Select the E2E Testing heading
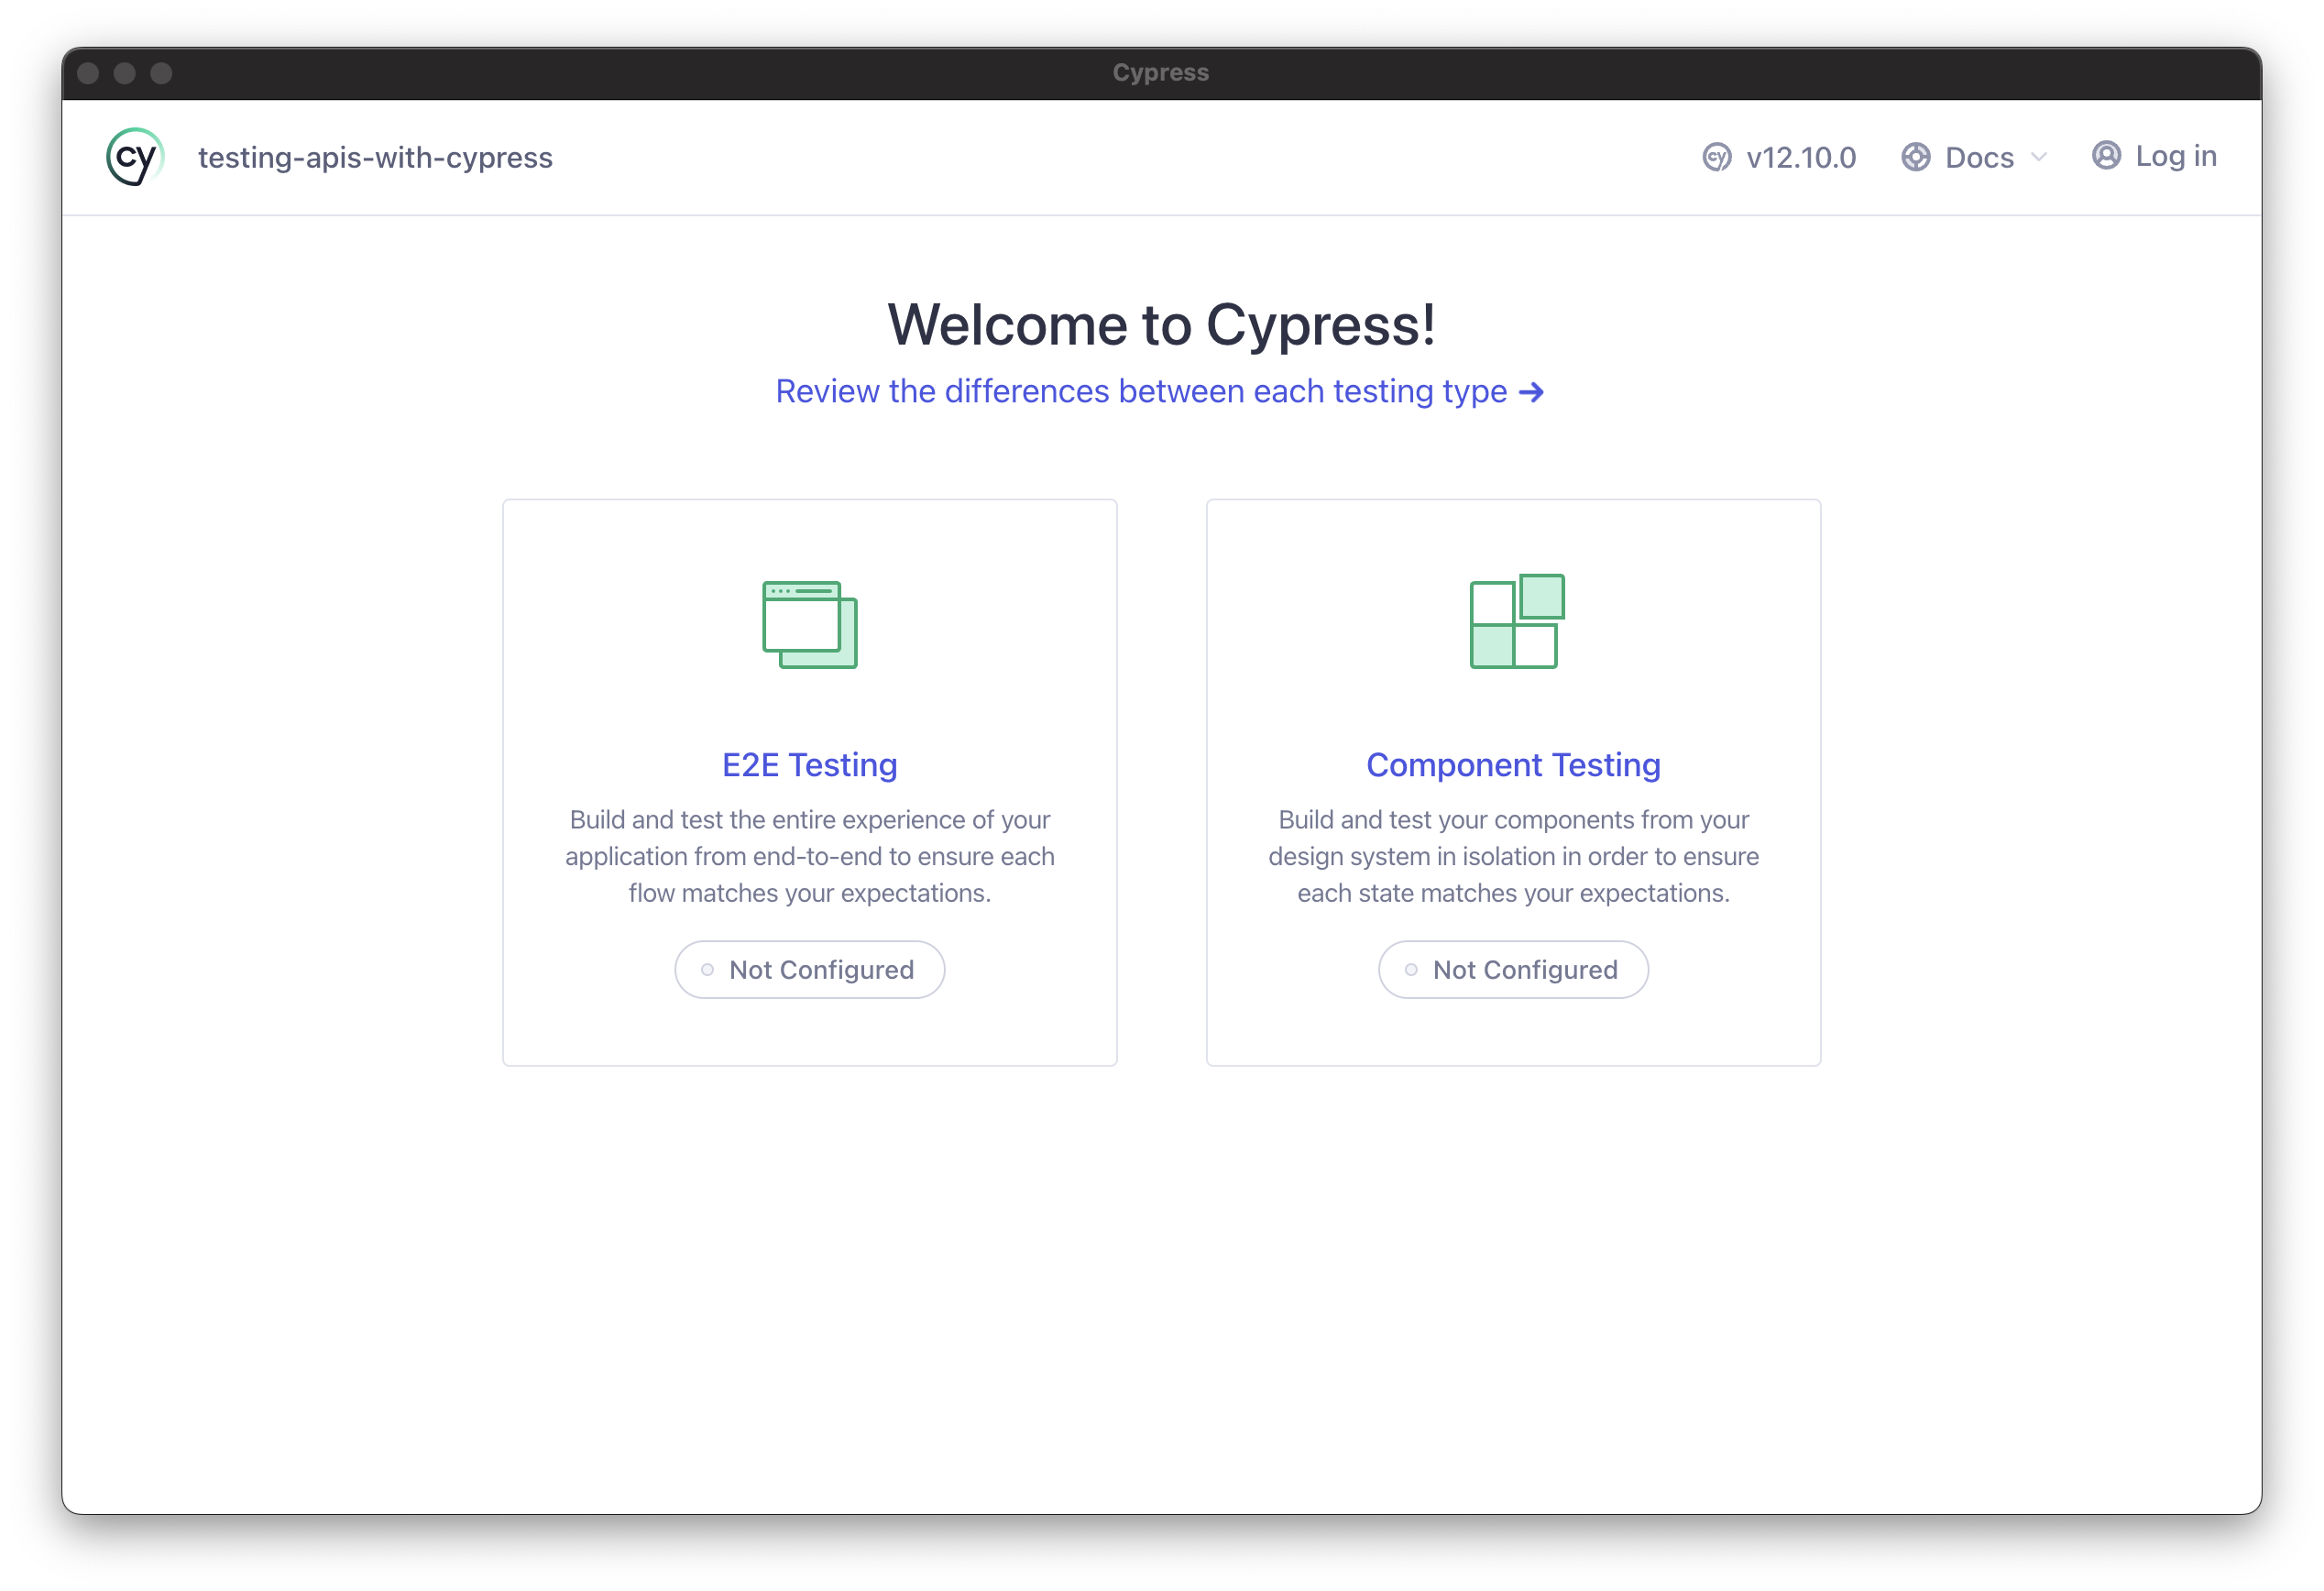Screen dimensions: 2324x1591 (809, 765)
